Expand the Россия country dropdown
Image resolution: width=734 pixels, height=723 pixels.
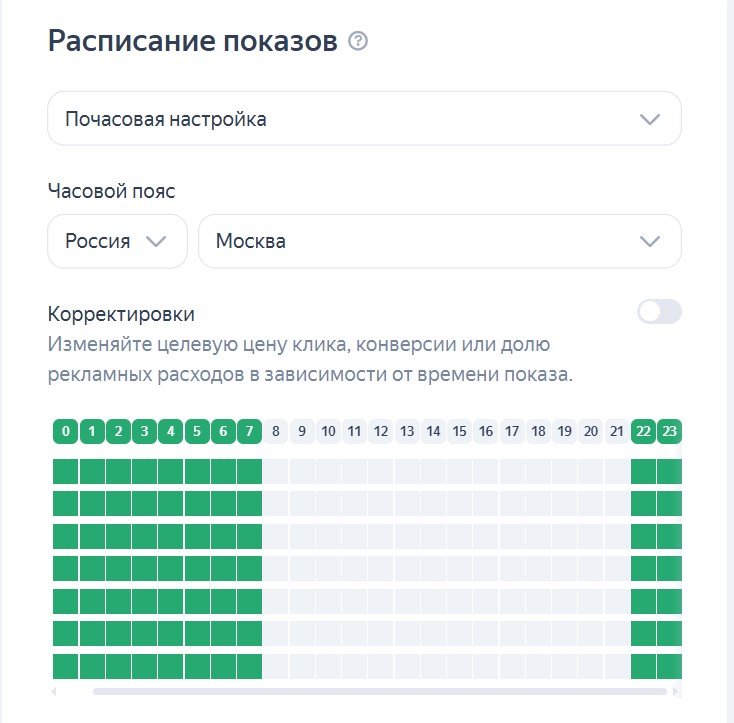pyautogui.click(x=117, y=241)
